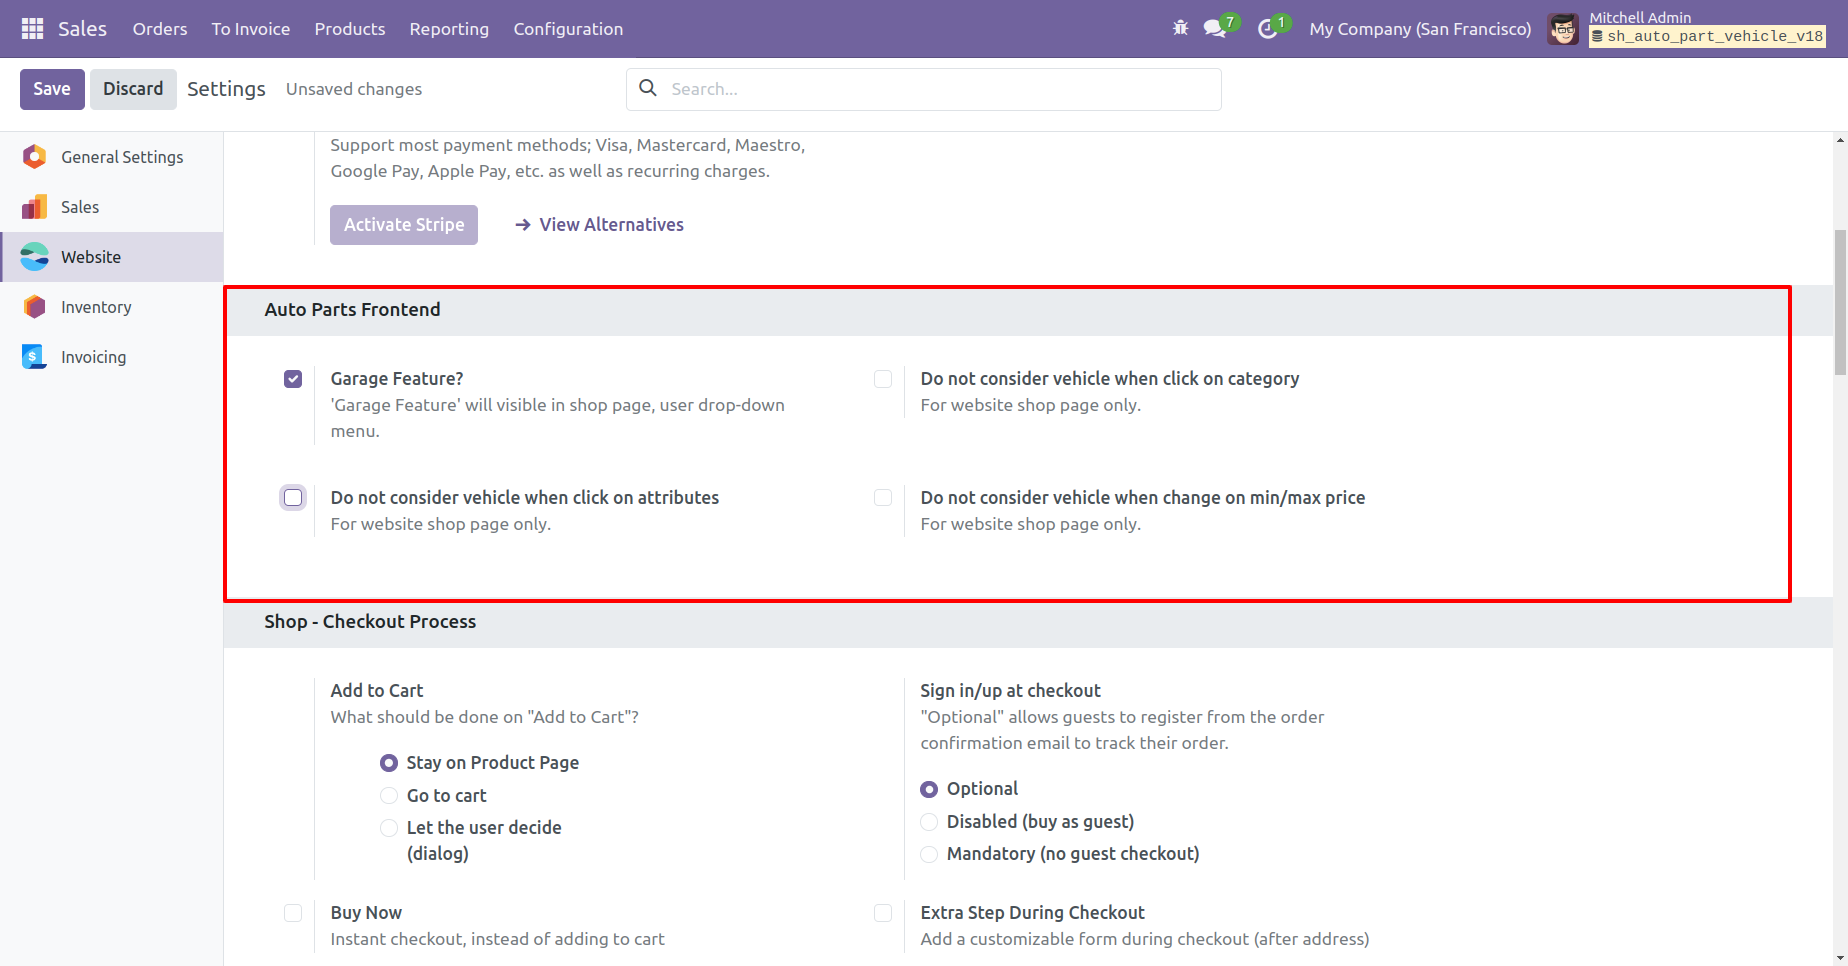Select the Go to cart radio option
Image resolution: width=1848 pixels, height=966 pixels.
pos(389,796)
